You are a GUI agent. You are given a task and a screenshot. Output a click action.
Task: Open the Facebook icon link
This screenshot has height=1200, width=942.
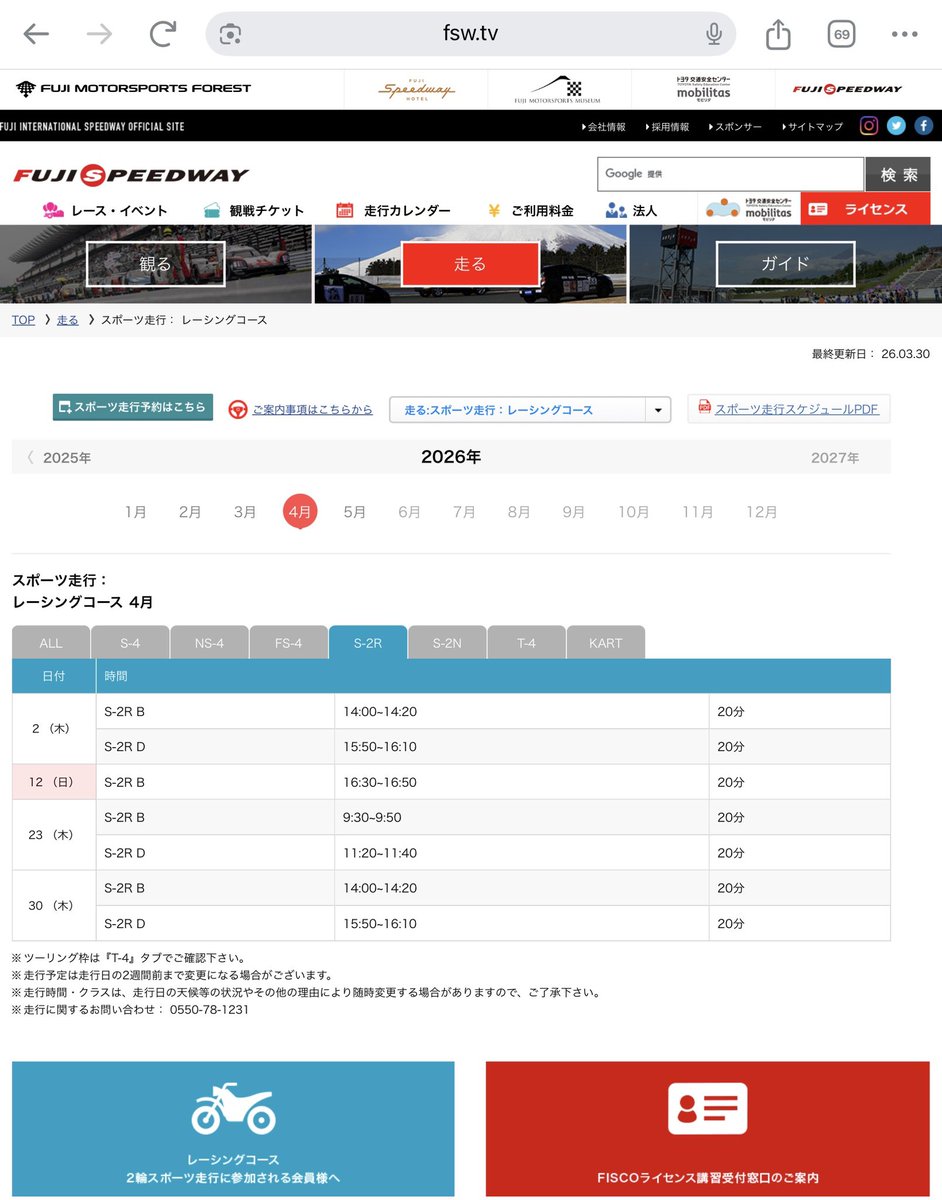(x=923, y=126)
